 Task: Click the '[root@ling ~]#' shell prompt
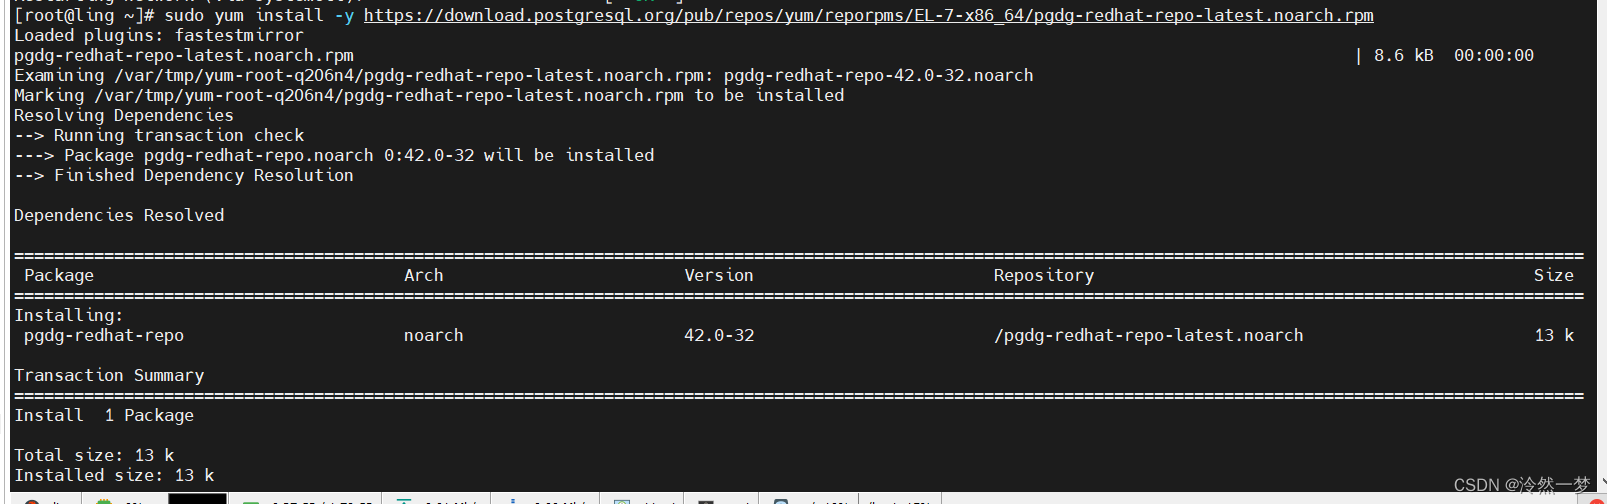(x=84, y=15)
